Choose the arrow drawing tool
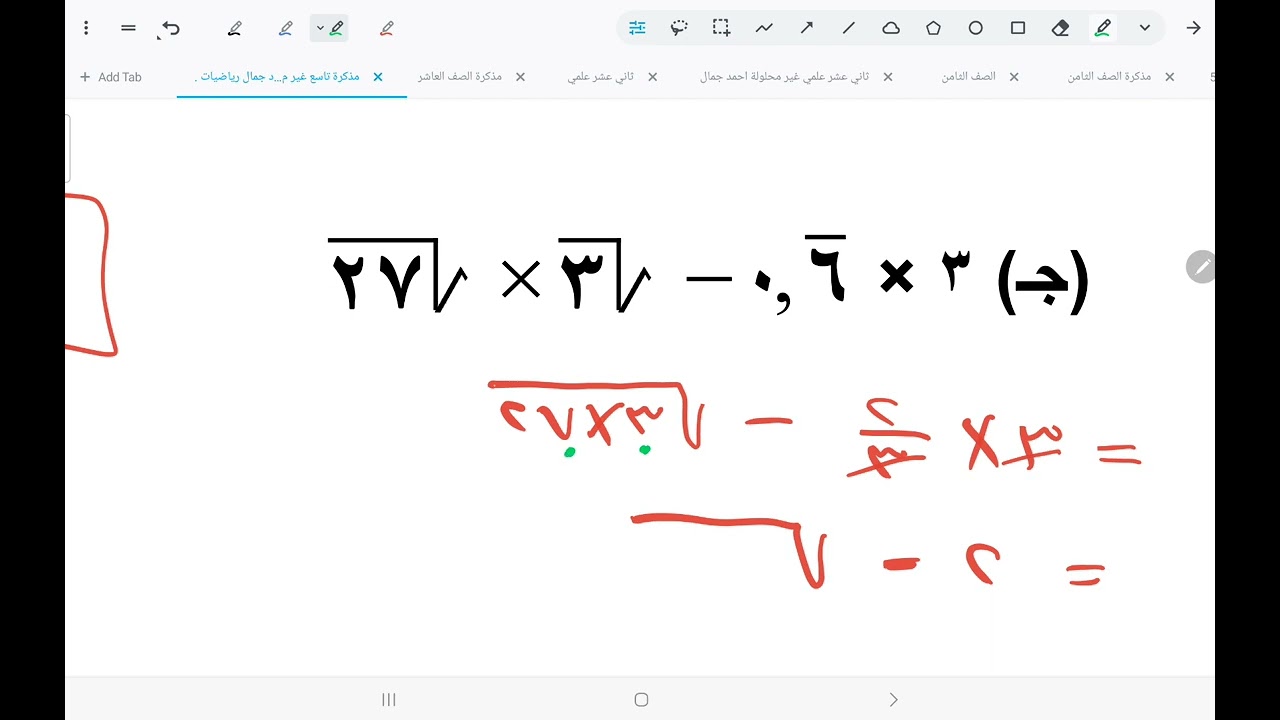Screen dimensions: 1280x720 point(806,28)
